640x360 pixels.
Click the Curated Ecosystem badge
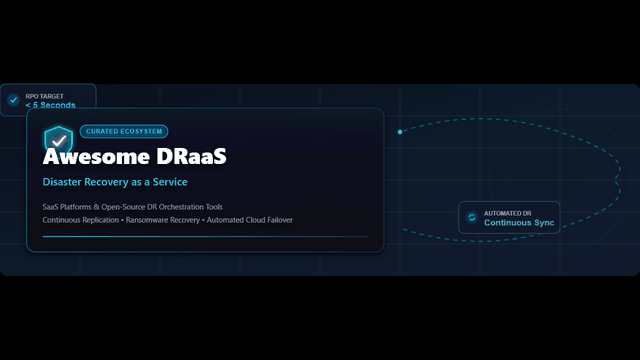coord(124,131)
